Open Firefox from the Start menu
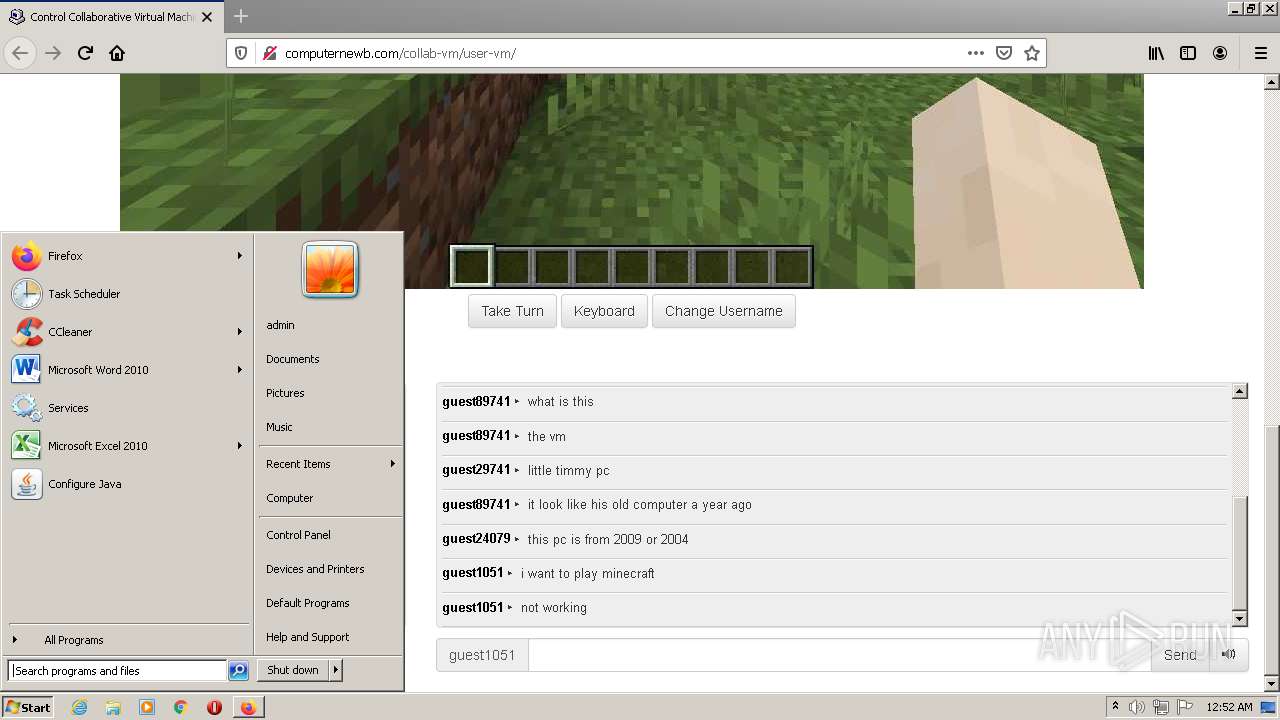Viewport: 1280px width, 720px height. click(126, 256)
